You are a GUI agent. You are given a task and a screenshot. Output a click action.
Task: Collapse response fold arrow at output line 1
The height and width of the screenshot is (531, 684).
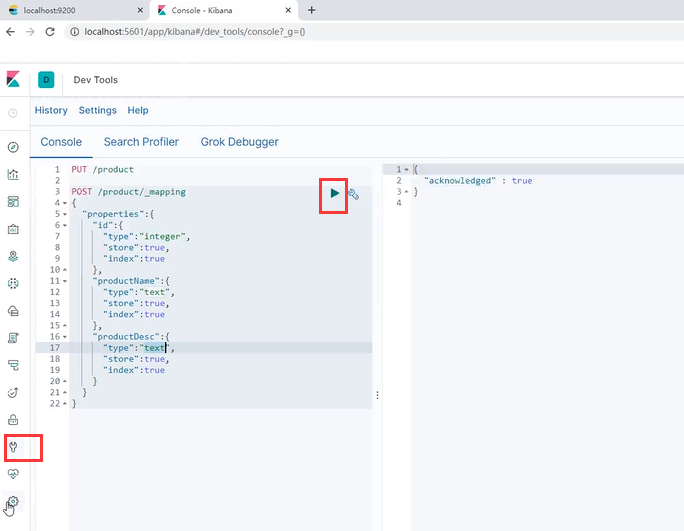tap(407, 169)
